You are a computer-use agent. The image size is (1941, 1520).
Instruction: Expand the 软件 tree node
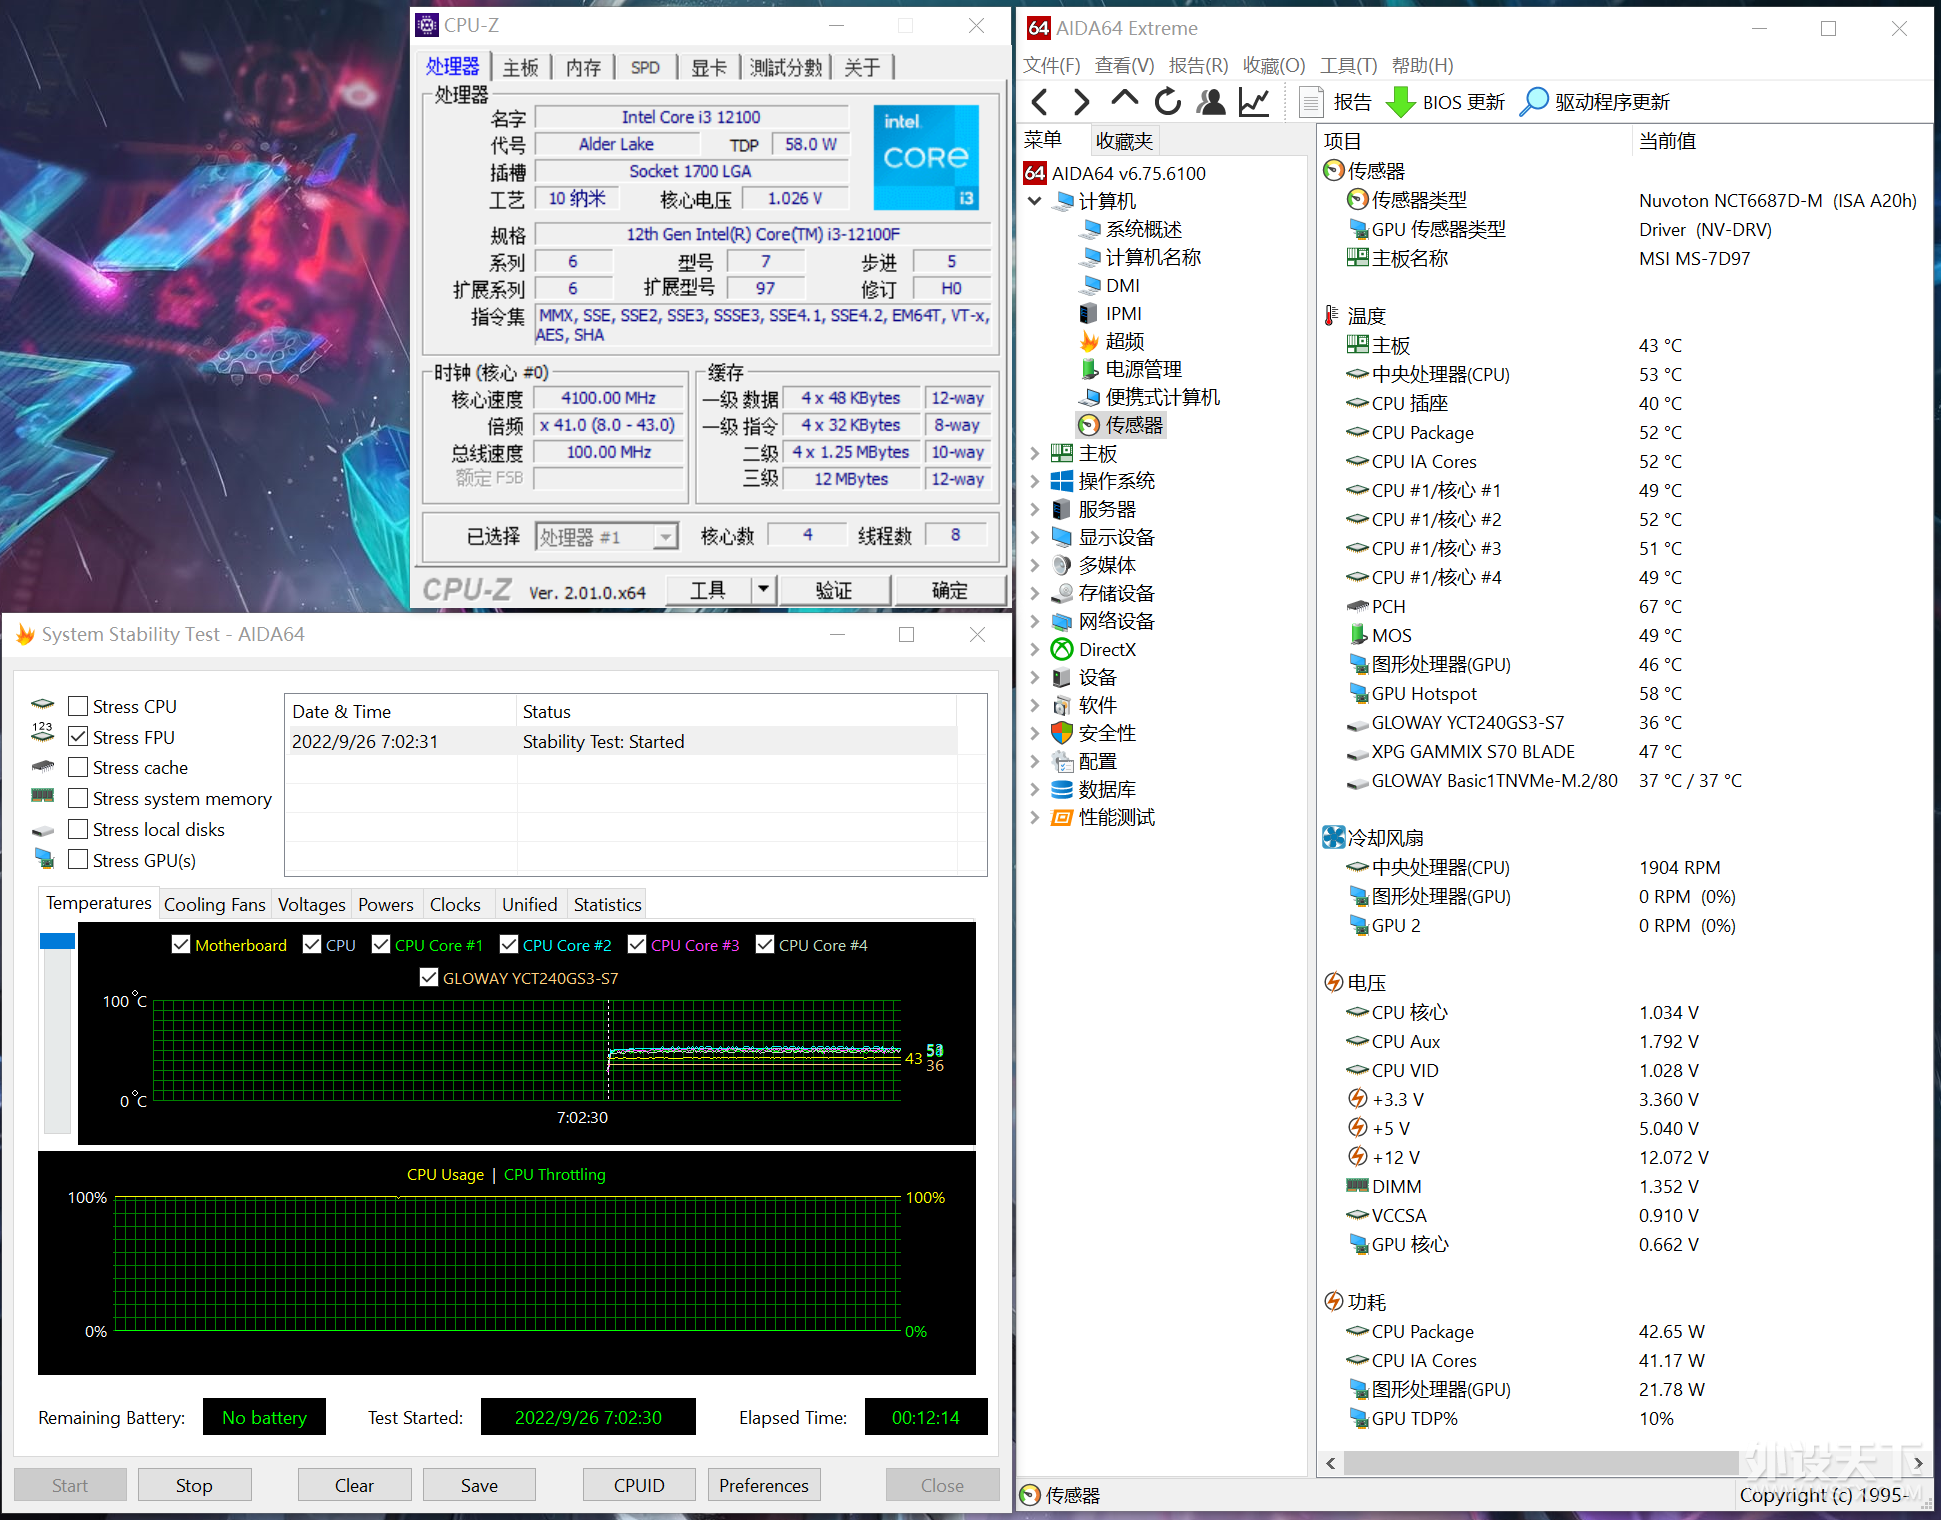[1035, 705]
